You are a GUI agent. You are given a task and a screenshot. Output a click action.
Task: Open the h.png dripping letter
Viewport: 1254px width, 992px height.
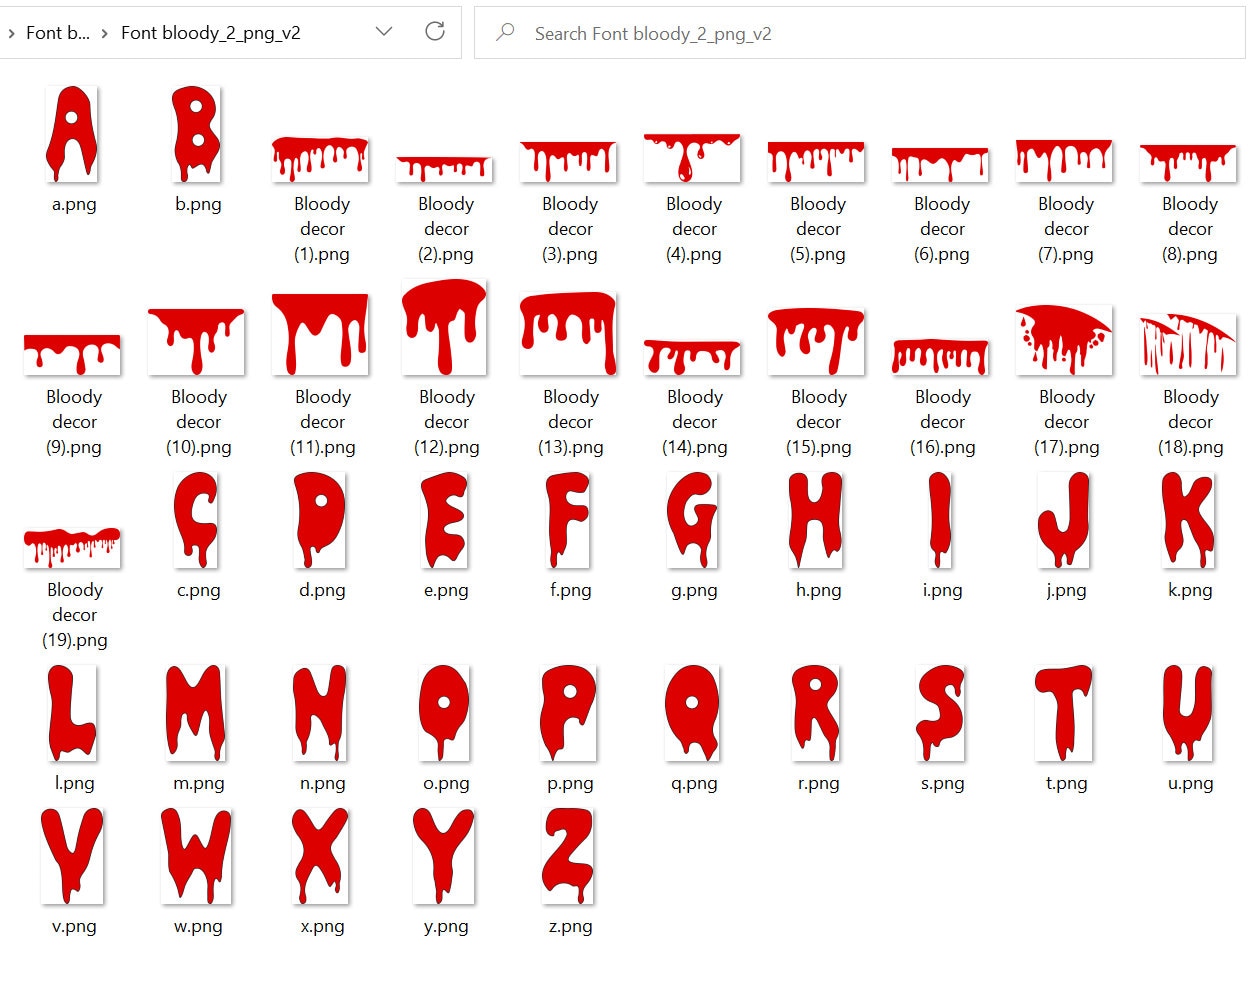coord(816,520)
